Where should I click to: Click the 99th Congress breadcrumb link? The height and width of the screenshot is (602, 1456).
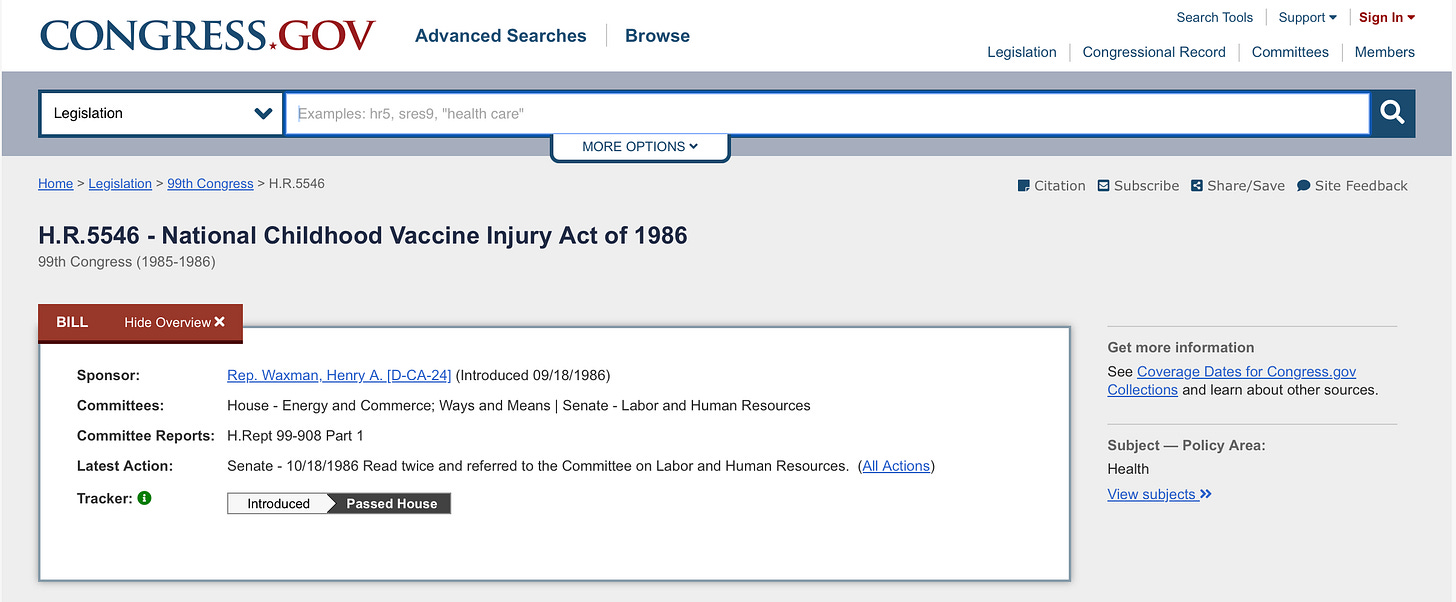coord(210,184)
